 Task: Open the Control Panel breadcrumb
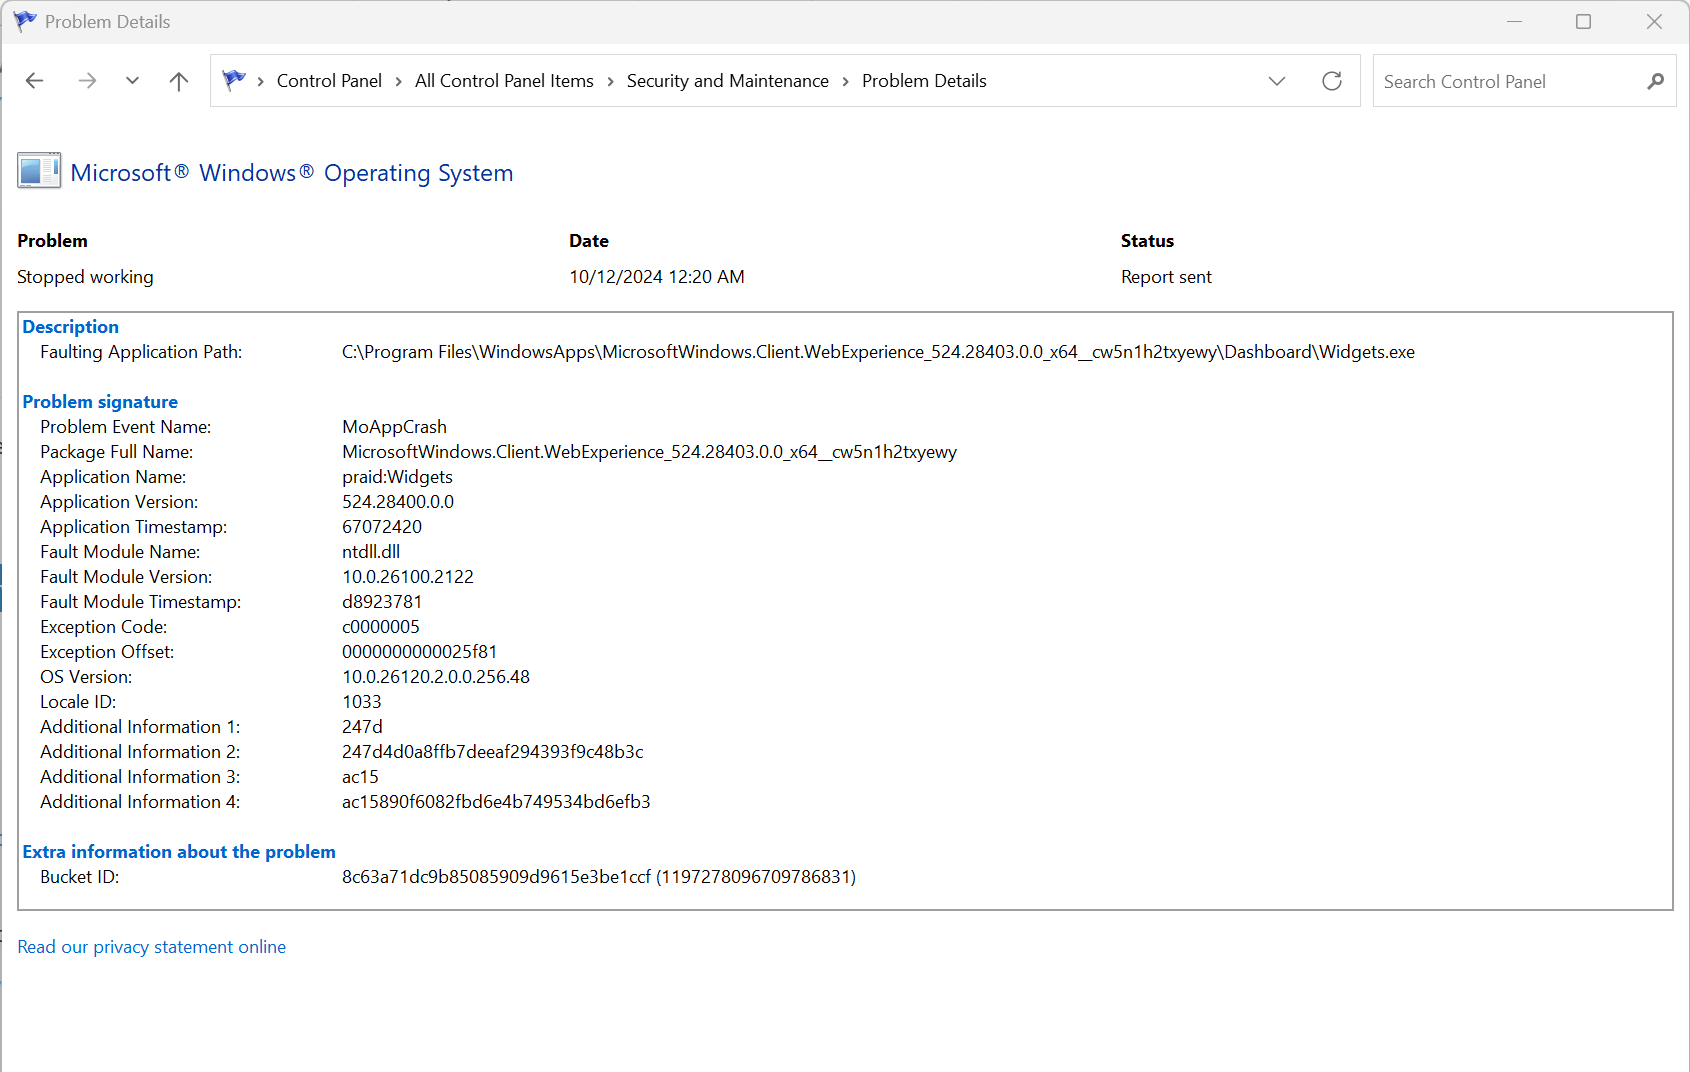(x=329, y=81)
